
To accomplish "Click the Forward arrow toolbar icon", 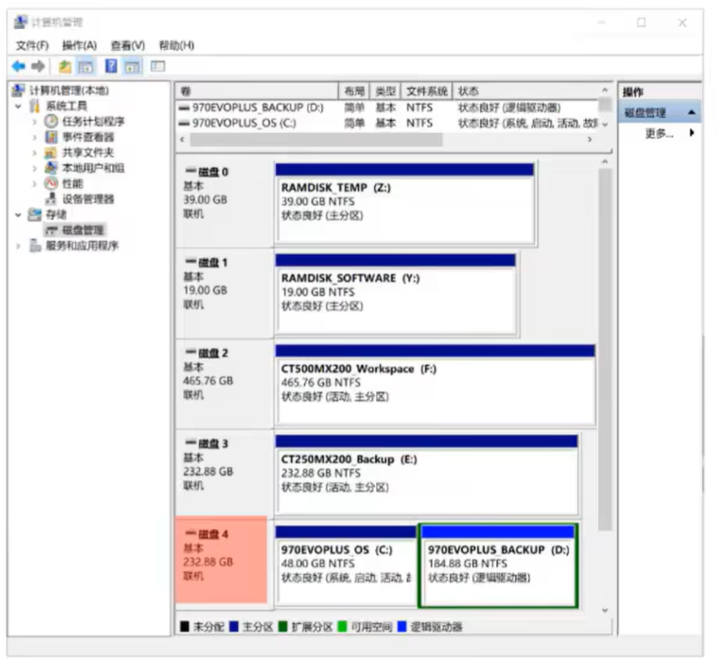I will (x=38, y=67).
